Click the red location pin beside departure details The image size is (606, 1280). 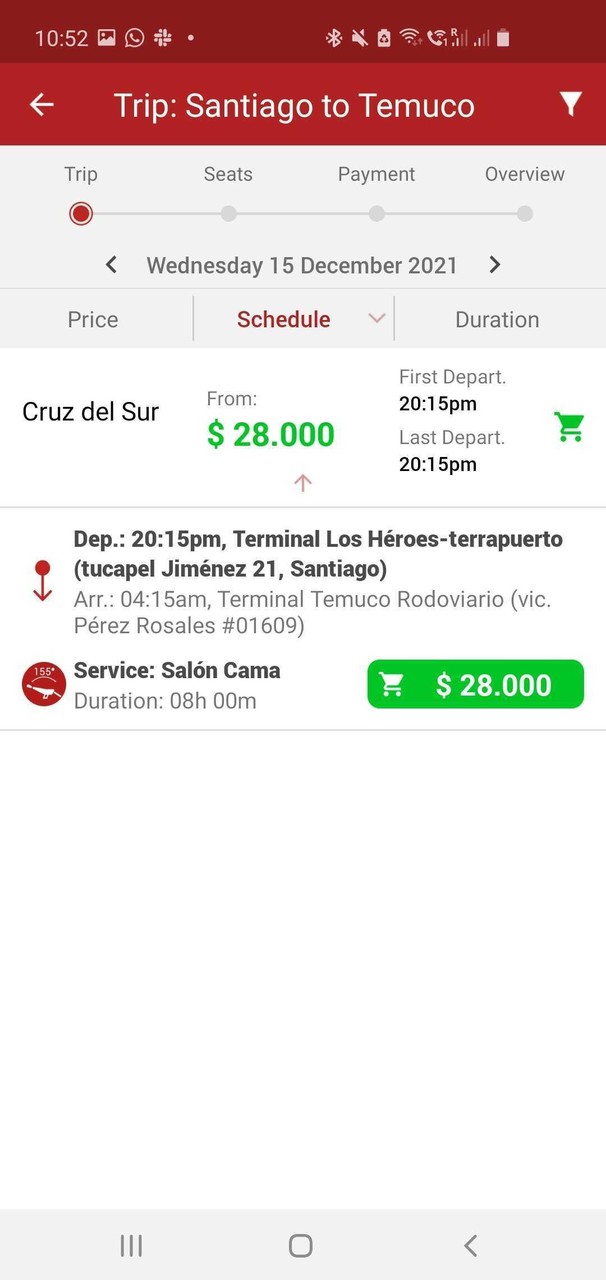click(x=42, y=578)
